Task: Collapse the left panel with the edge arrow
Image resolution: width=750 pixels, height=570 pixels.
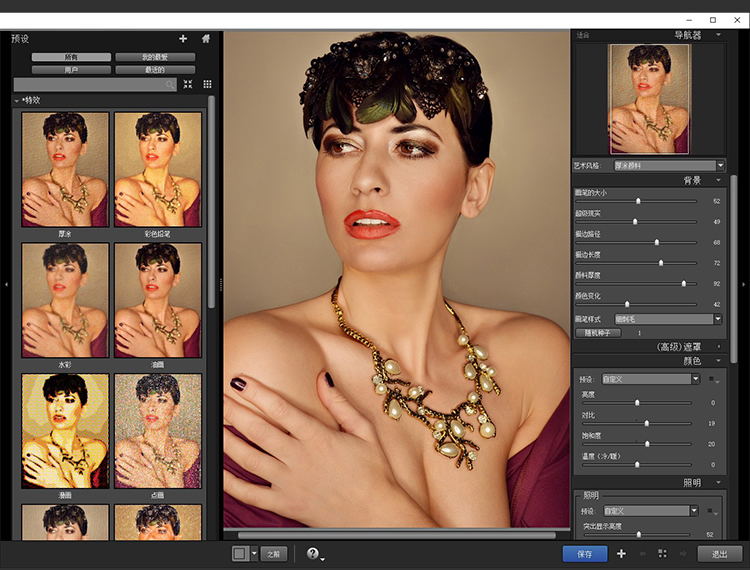Action: tap(6, 285)
